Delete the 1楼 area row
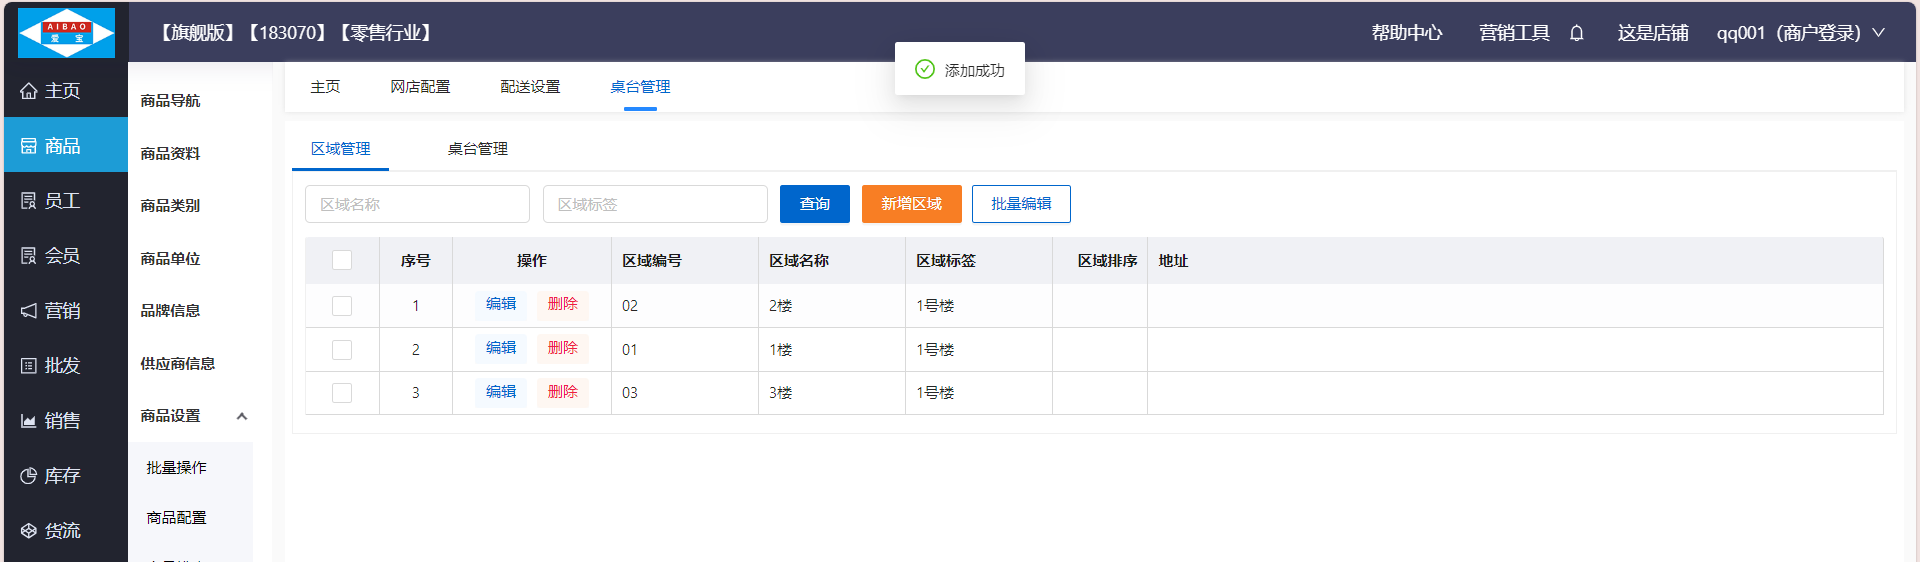The width and height of the screenshot is (1920, 562). (562, 348)
